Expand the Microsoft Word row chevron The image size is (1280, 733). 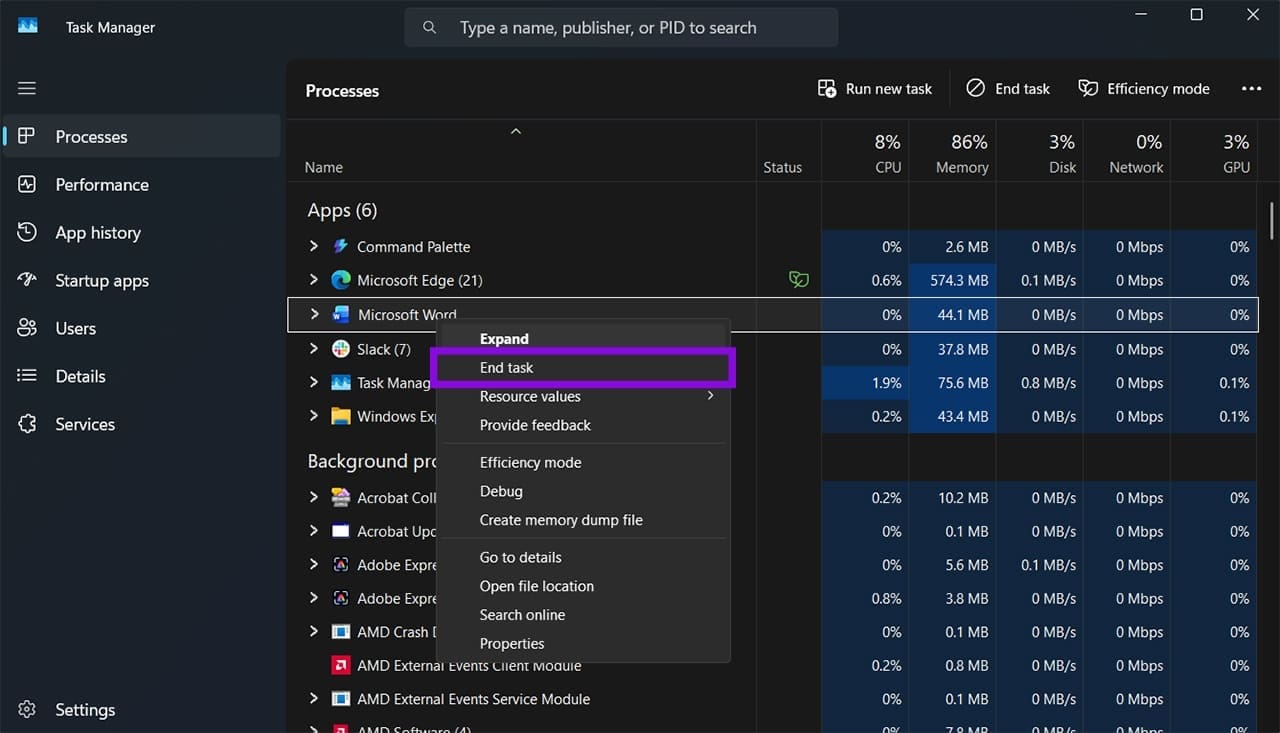pos(315,314)
